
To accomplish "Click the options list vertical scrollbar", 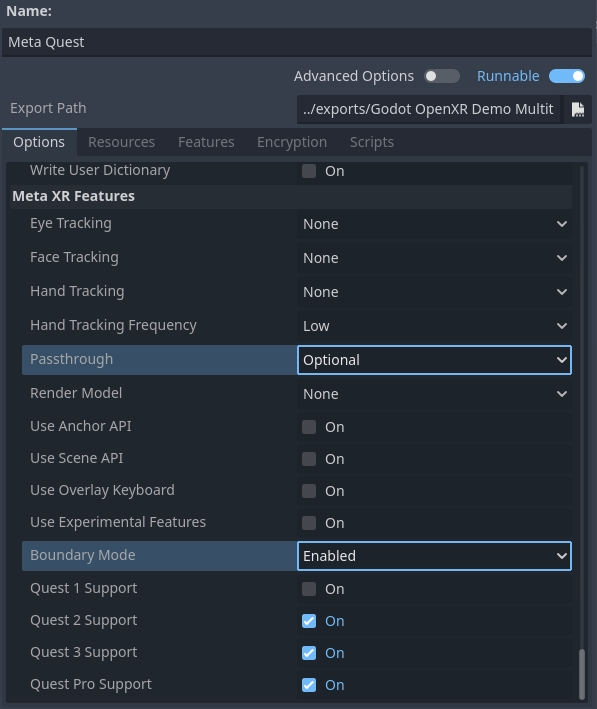I will tap(582, 675).
